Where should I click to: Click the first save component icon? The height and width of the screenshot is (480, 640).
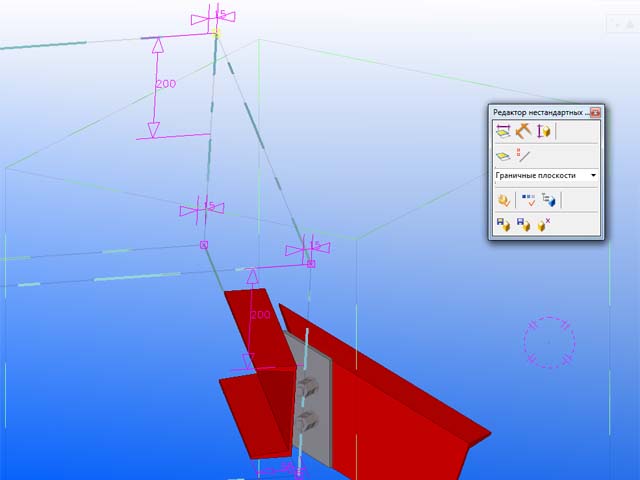pyautogui.click(x=504, y=226)
